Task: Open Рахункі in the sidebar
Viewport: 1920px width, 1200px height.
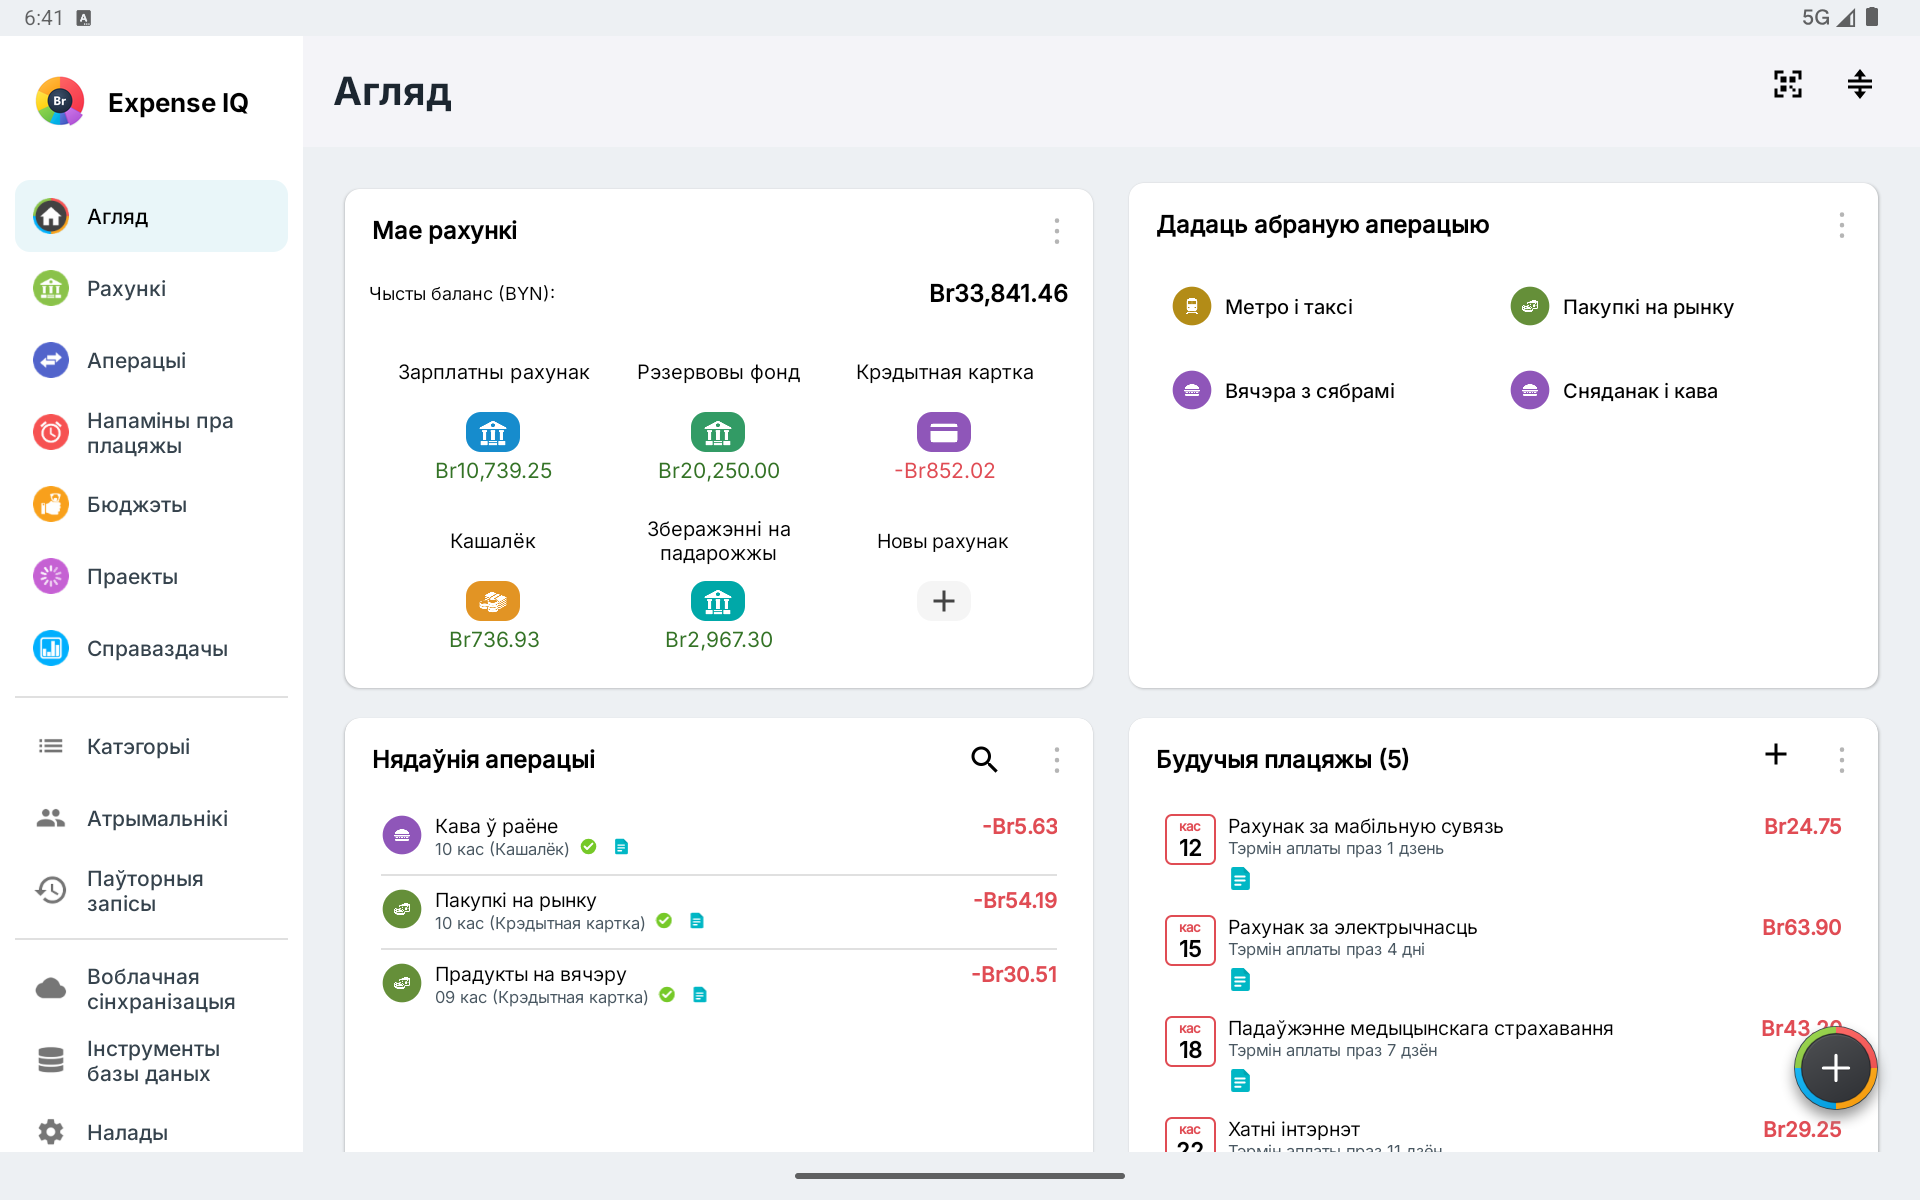Action: [151, 288]
